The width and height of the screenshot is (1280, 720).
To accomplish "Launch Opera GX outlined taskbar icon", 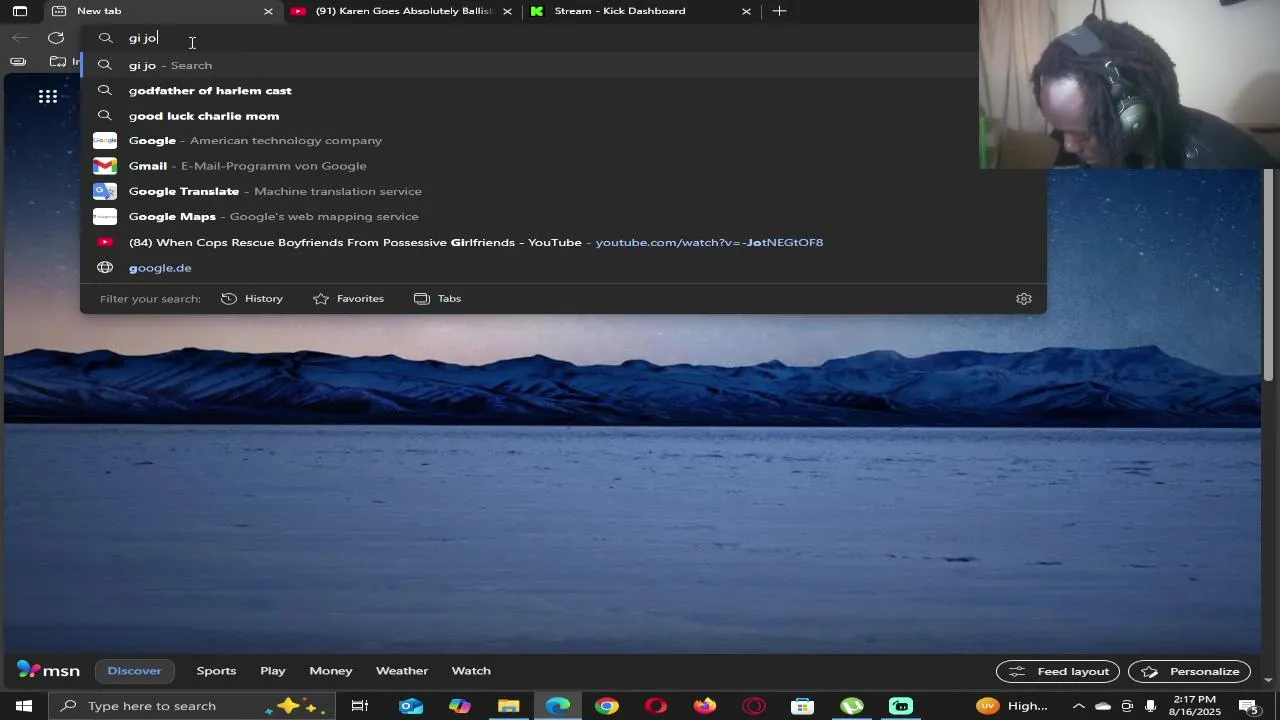I will [754, 706].
